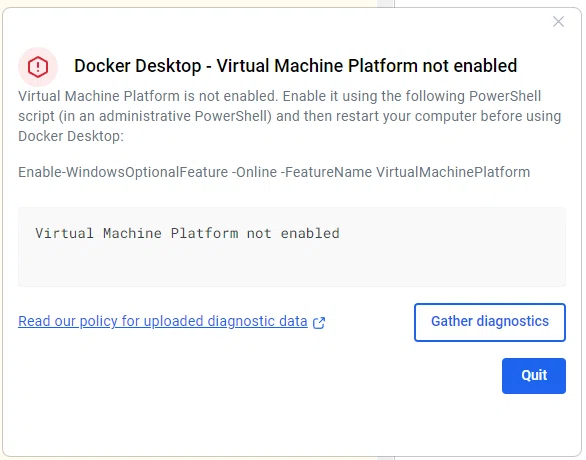Click Gather diagnostics button
Image resolution: width=586 pixels, height=460 pixels.
pos(490,322)
